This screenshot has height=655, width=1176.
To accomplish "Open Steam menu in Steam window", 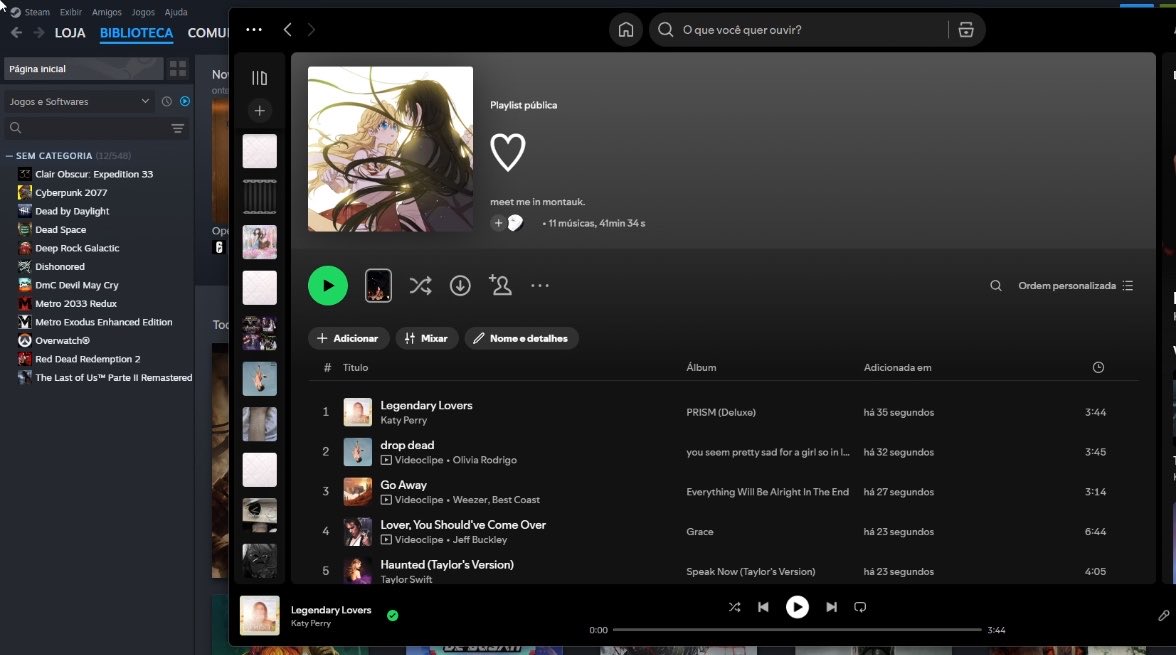I will tap(37, 12).
